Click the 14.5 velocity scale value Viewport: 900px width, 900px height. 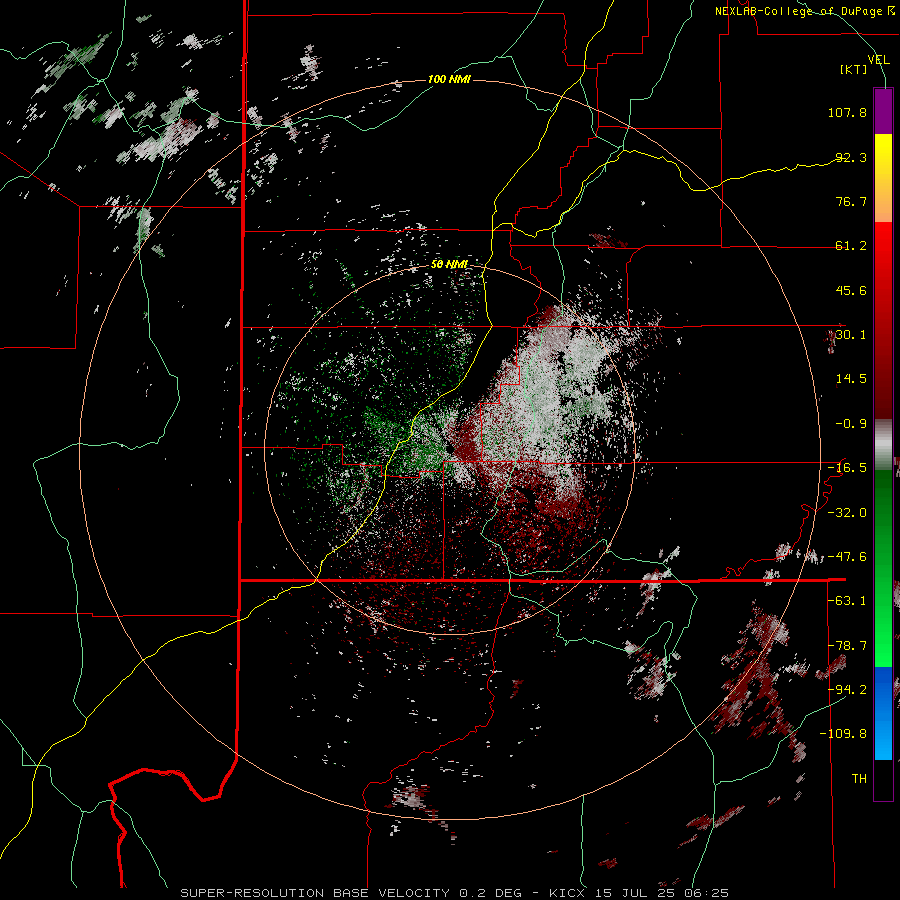[851, 379]
